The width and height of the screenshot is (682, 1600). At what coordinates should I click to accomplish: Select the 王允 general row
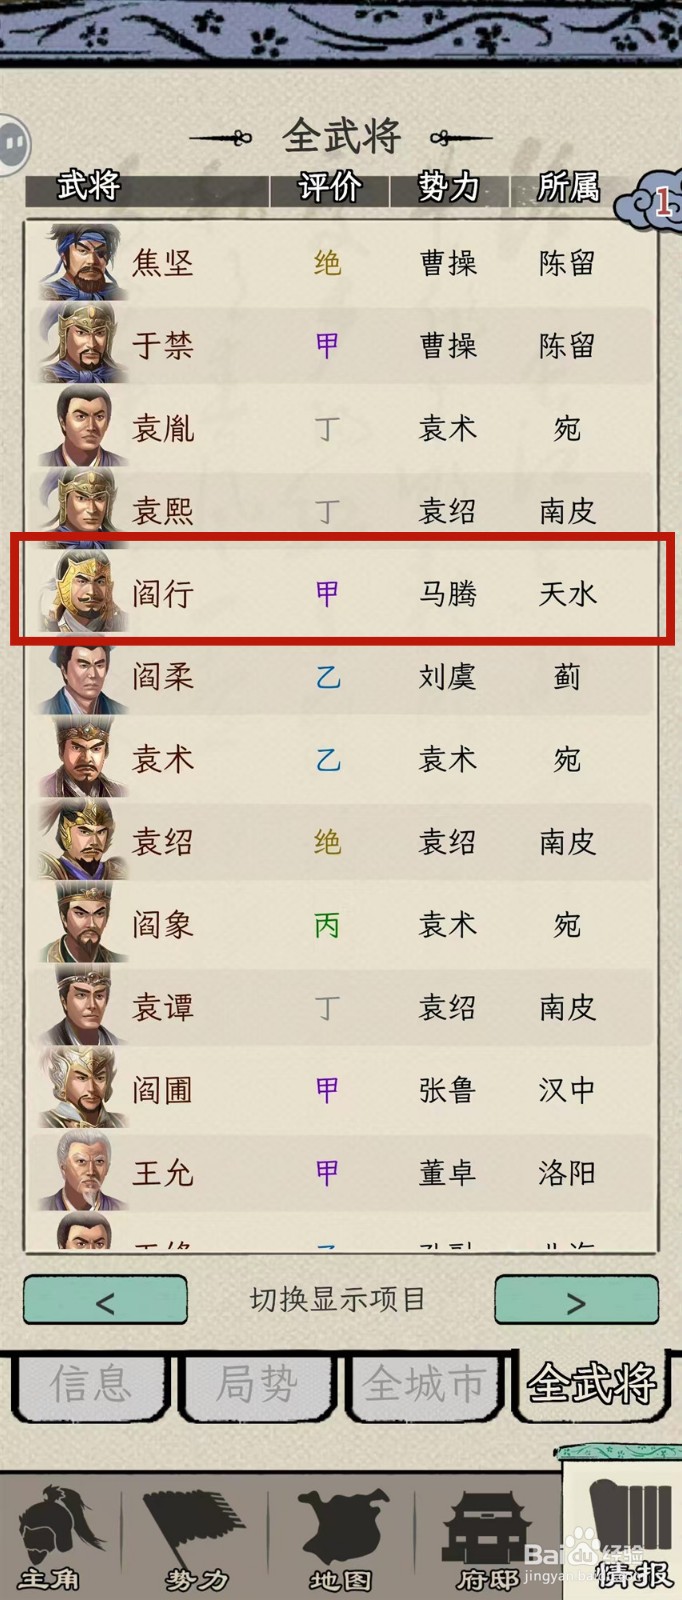click(342, 1172)
